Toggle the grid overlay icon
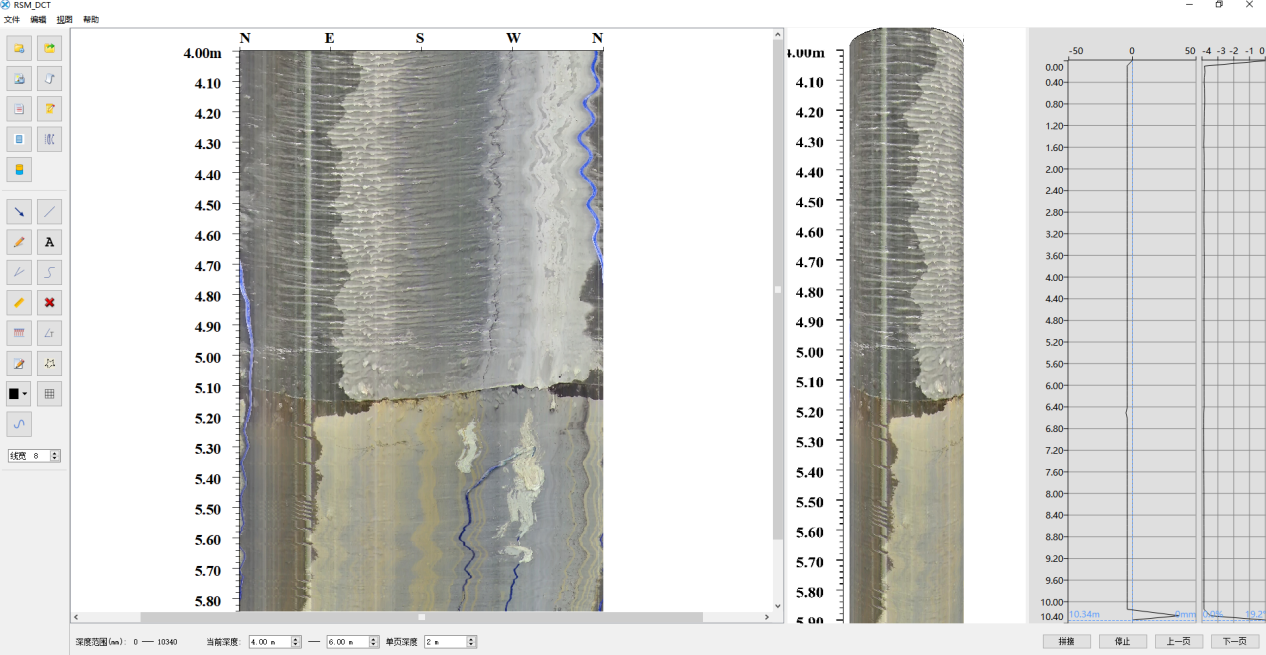 click(49, 394)
